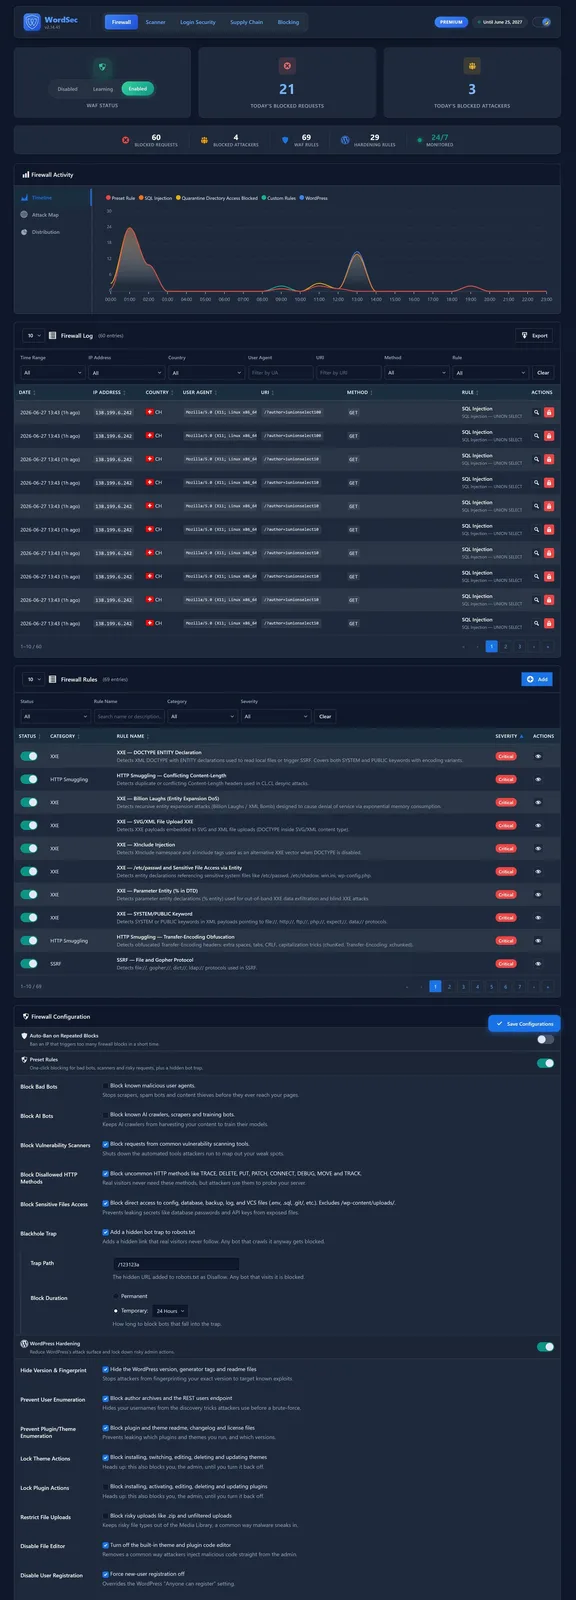The width and height of the screenshot is (576, 1600).
Task: Click red lock icon in first log row
Action: (x=549, y=412)
